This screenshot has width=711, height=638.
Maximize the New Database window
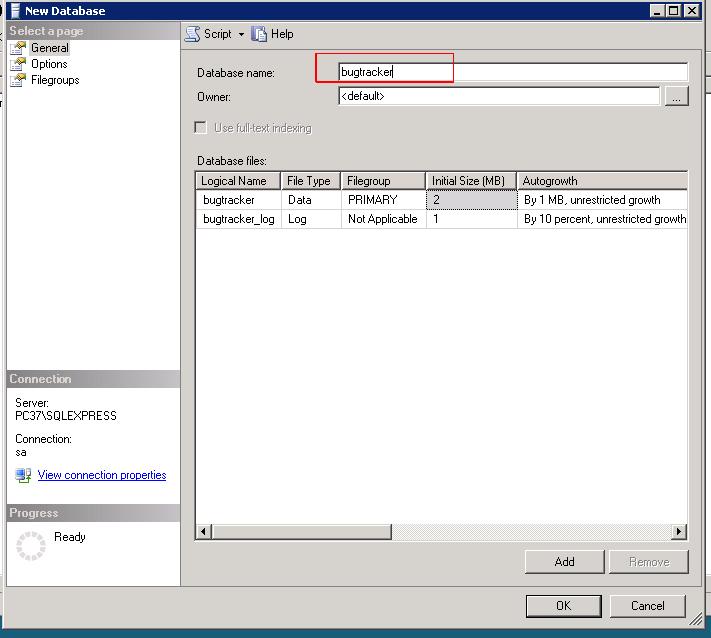tap(674, 10)
